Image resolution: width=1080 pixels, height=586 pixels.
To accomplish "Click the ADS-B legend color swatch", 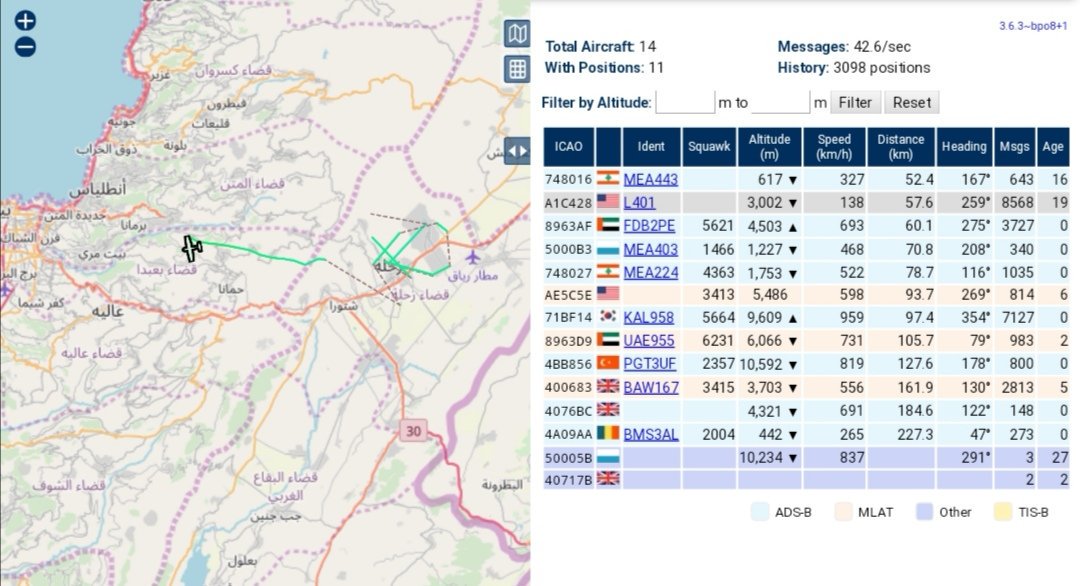I will point(760,512).
